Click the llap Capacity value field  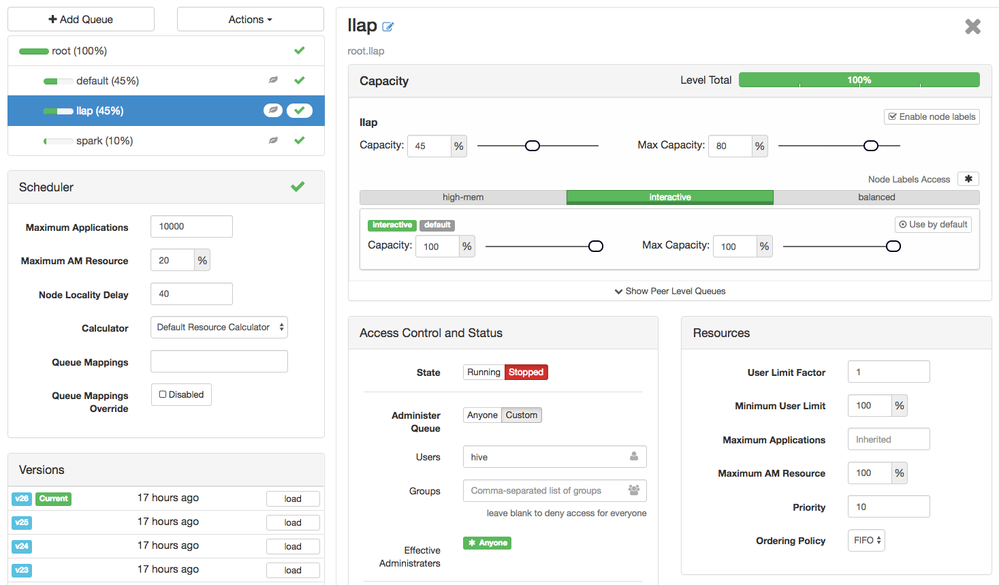point(429,146)
